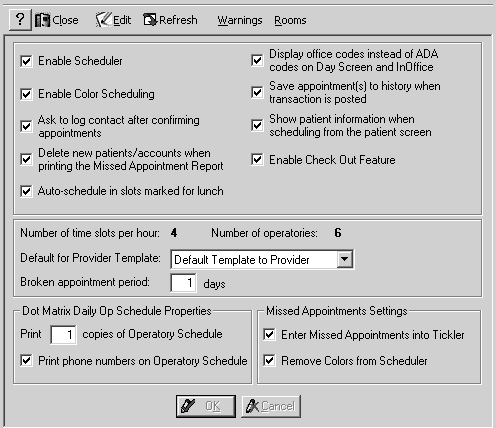Image resolution: width=496 pixels, height=428 pixels.
Task: Expand the Default for Provider Template dropdown arrow
Action: click(345, 259)
